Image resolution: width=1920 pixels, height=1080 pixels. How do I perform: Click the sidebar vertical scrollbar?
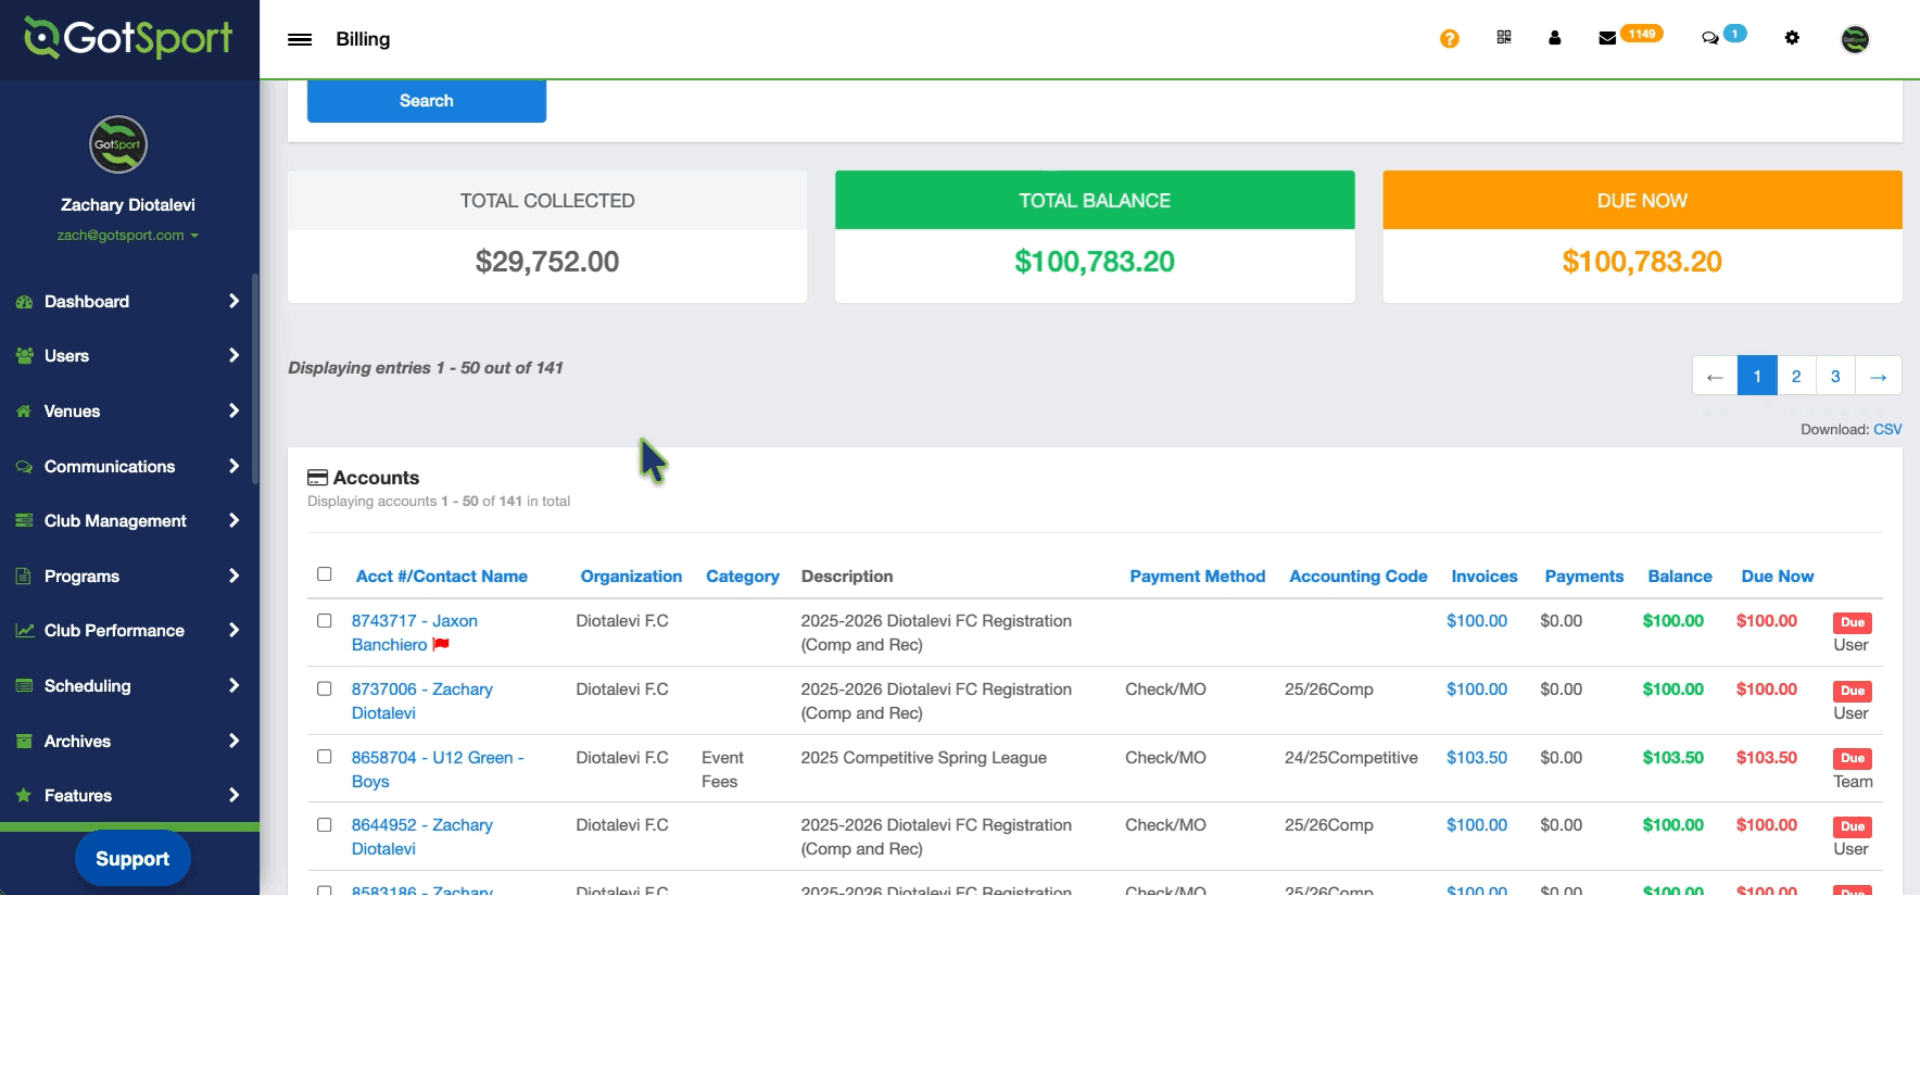click(255, 380)
